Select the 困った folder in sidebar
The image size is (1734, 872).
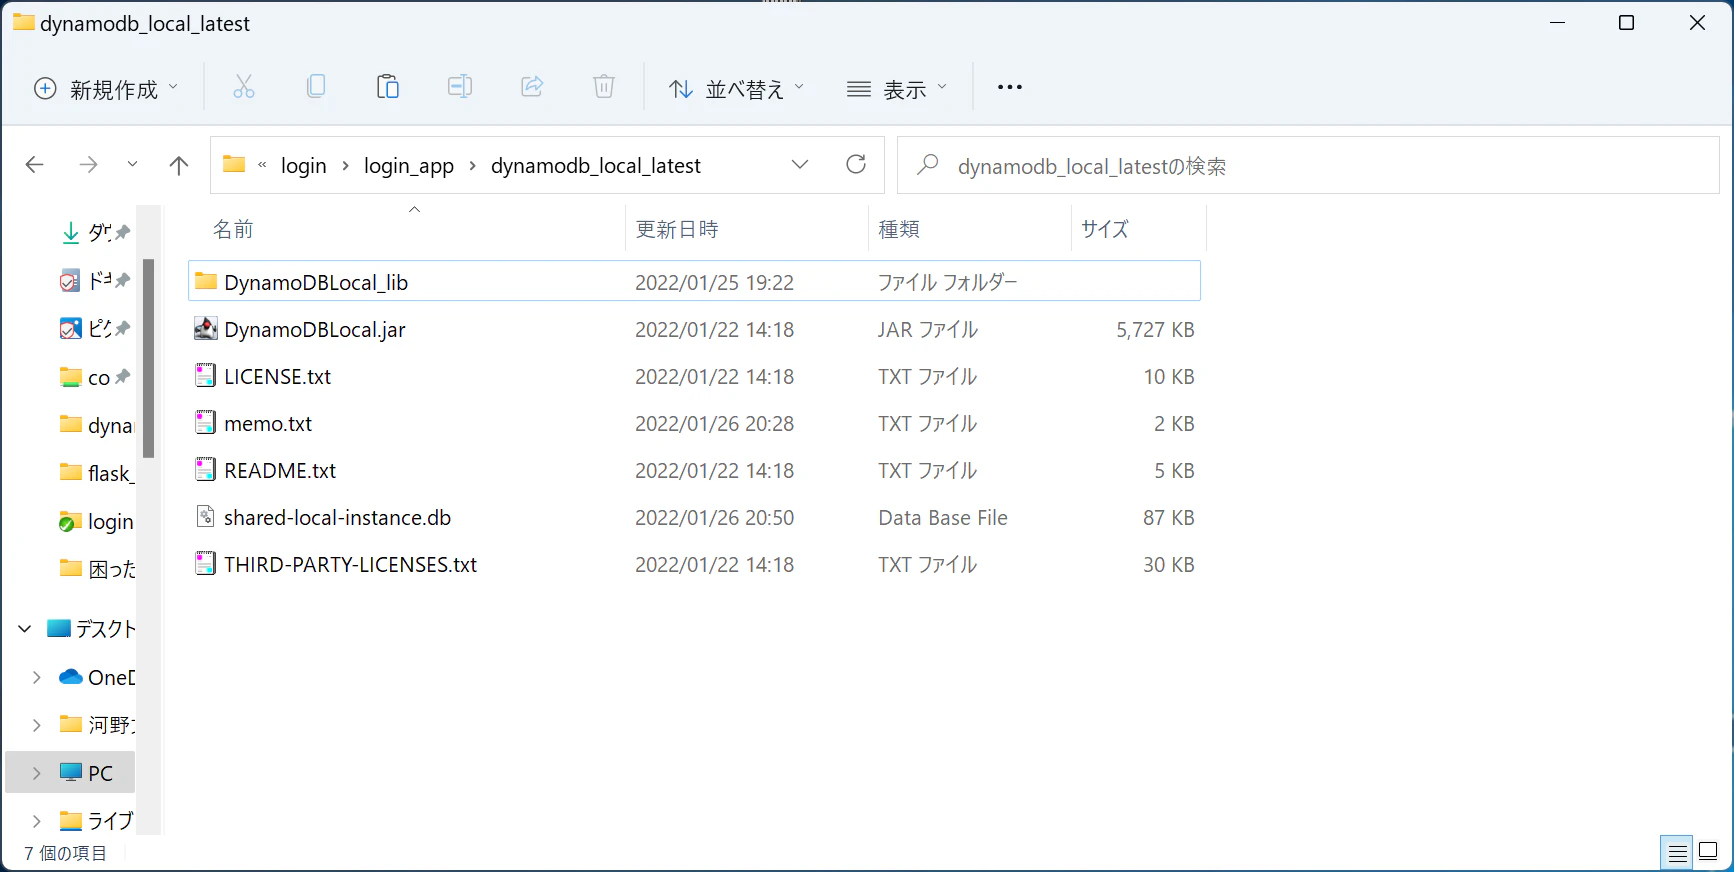coord(96,569)
